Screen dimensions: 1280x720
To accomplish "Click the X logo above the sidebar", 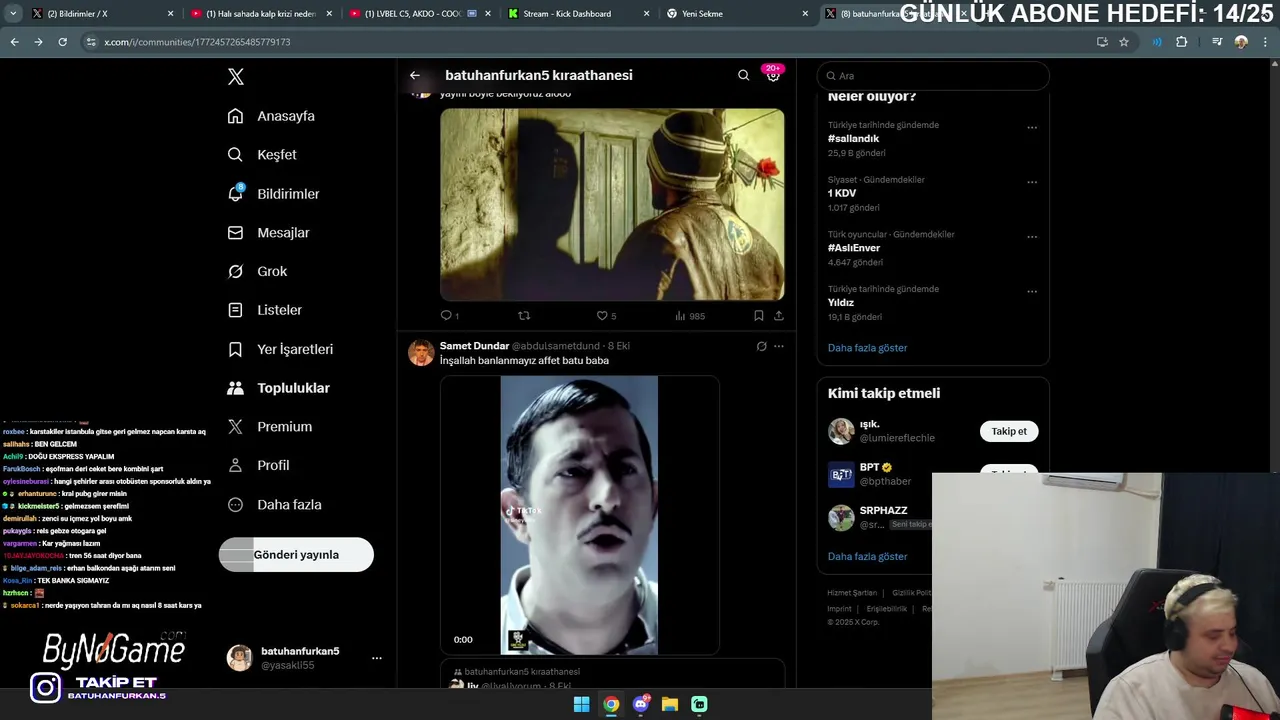I will click(236, 77).
